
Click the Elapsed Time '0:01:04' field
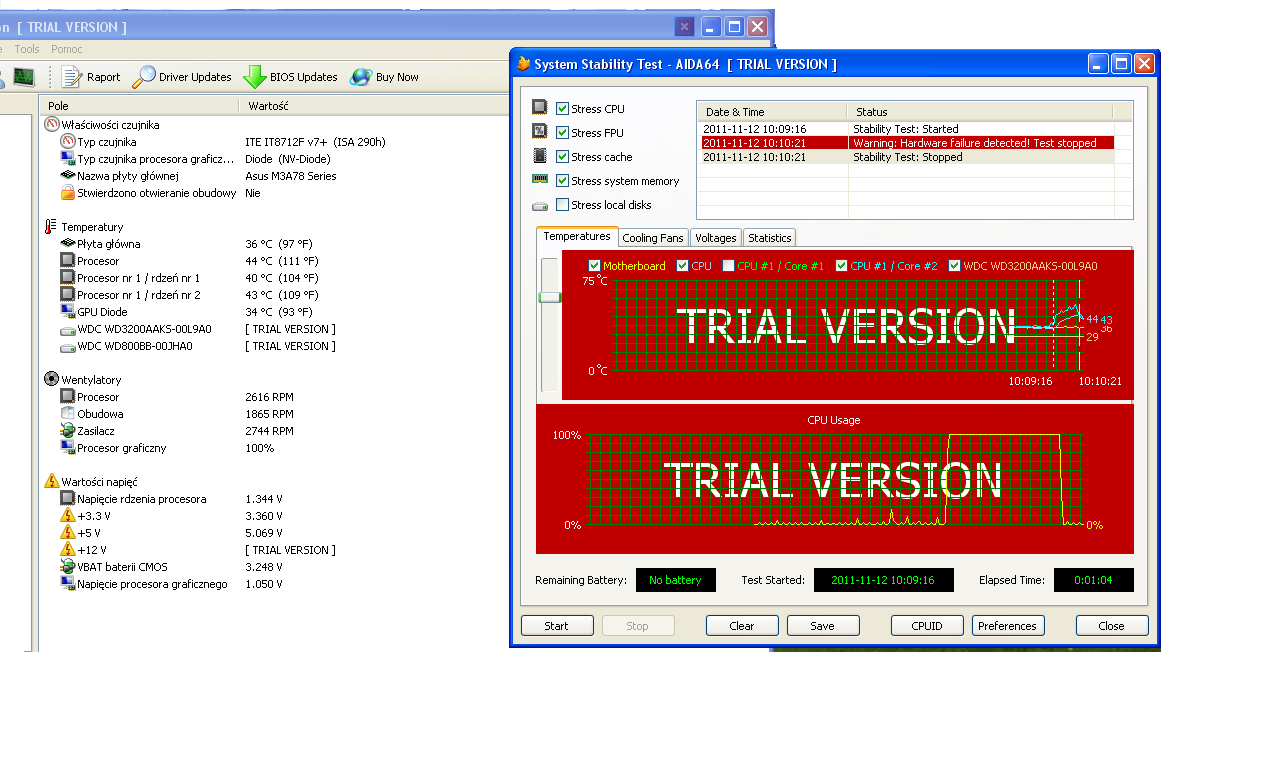1094,580
